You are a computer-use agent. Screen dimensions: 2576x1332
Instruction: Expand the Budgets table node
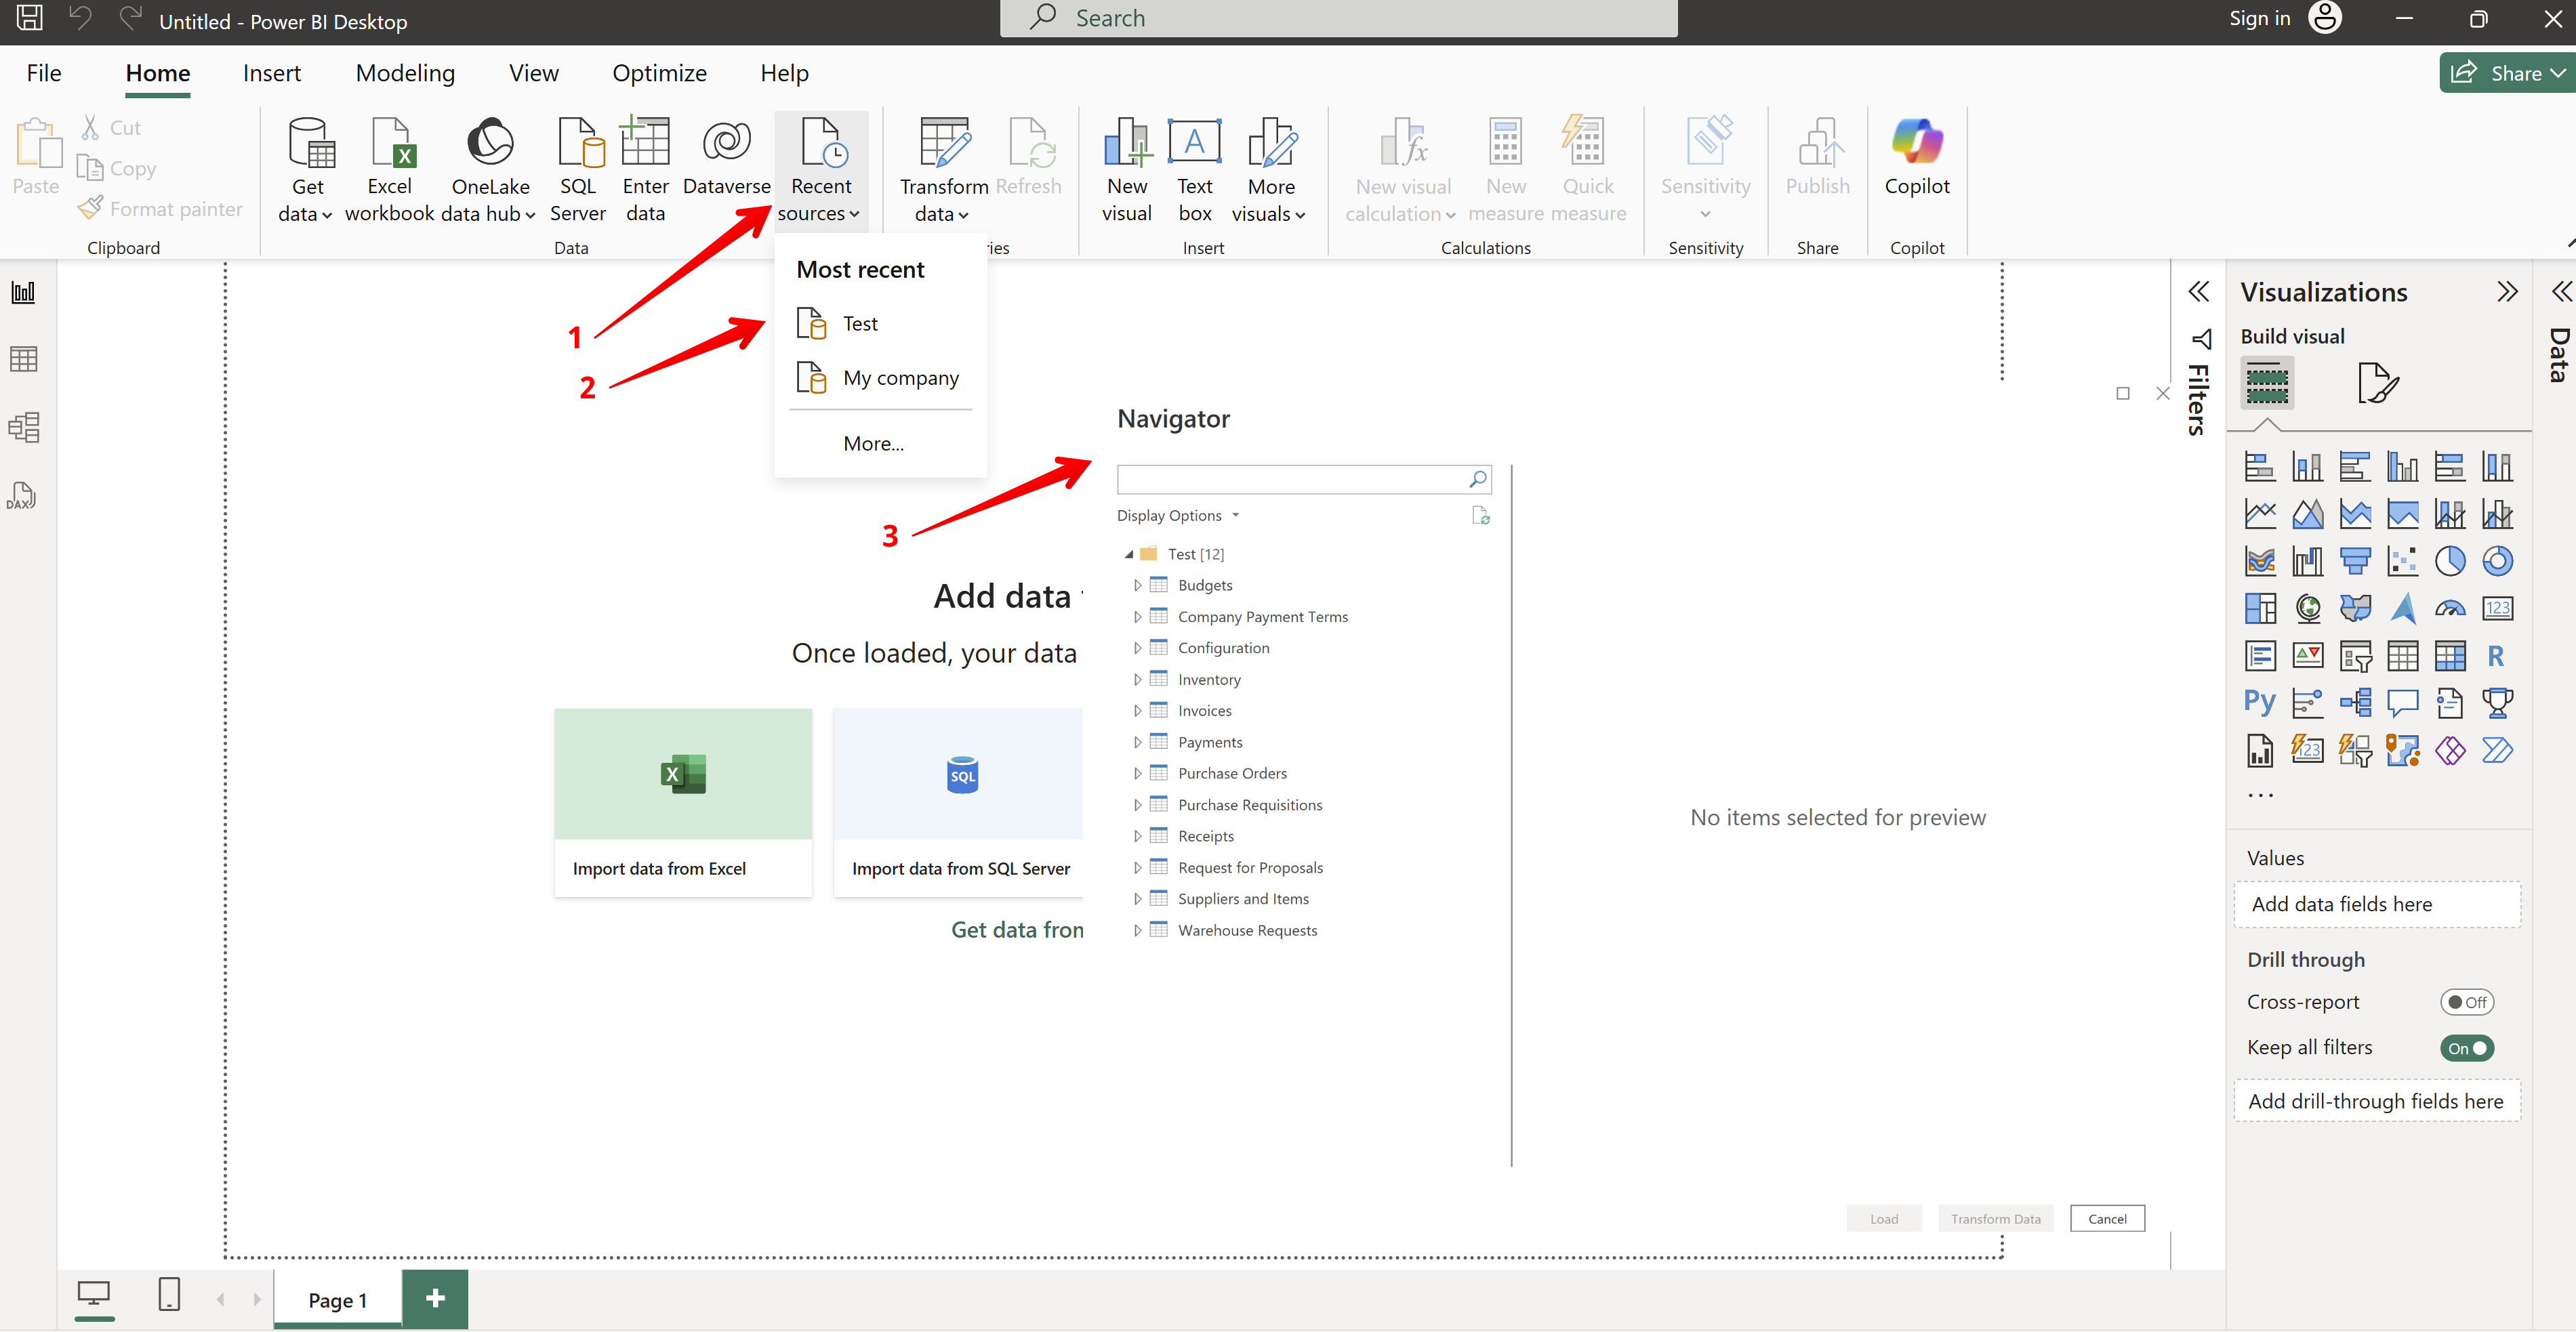coord(1137,586)
